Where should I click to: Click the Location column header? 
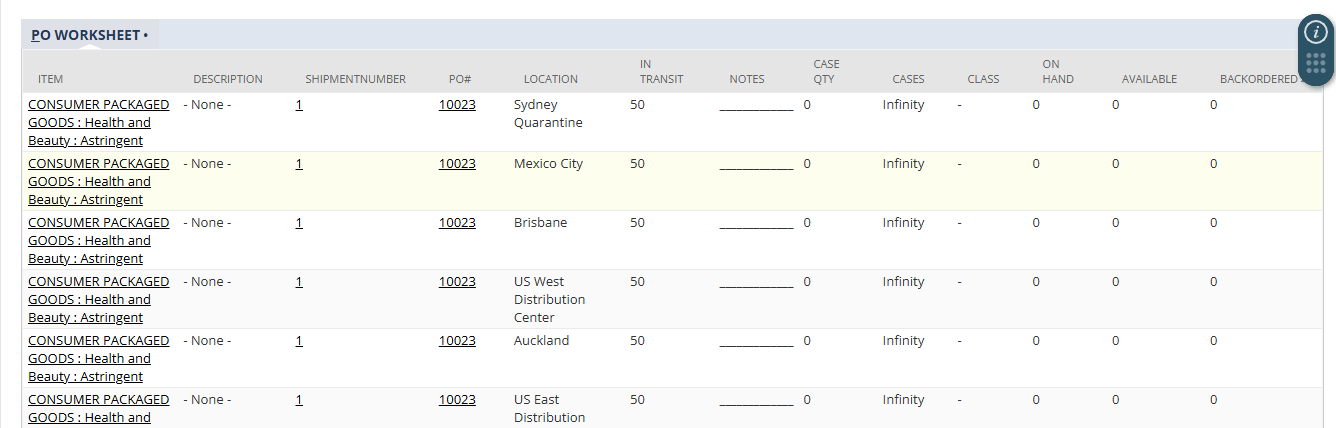550,79
